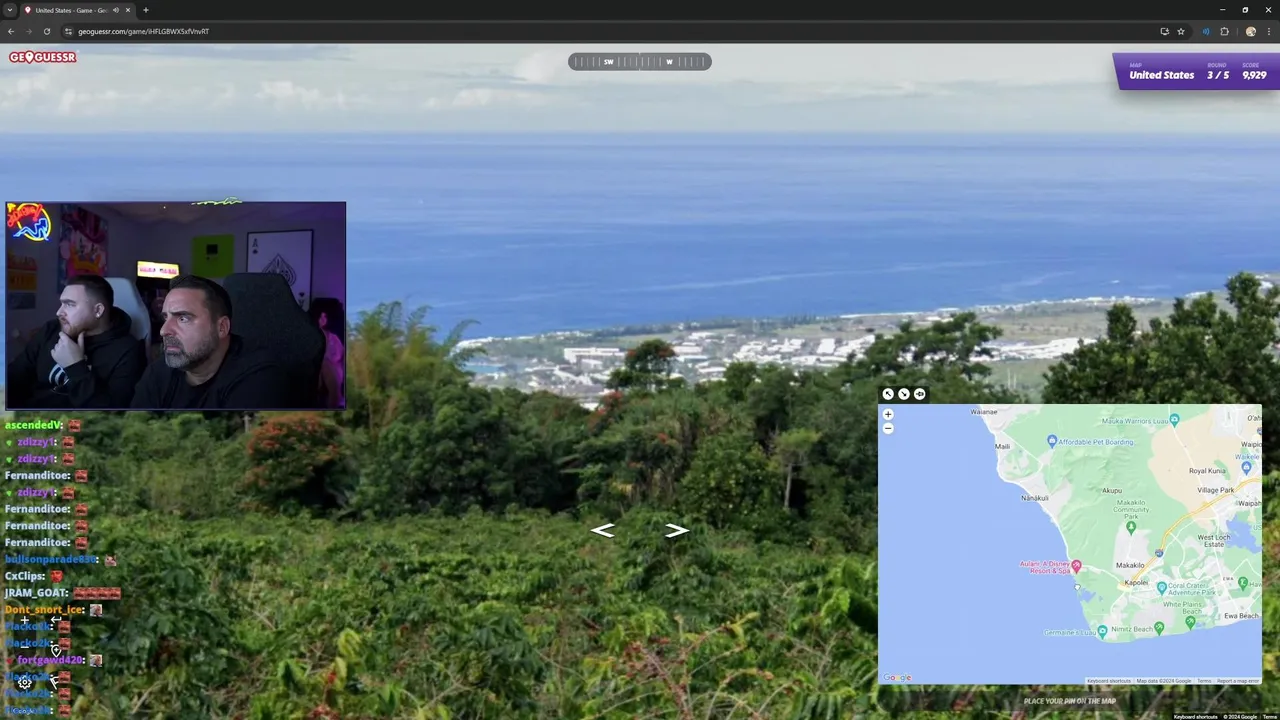Click the Nimitz Beach marker
1280x720 pixels.
[x=1159, y=627]
